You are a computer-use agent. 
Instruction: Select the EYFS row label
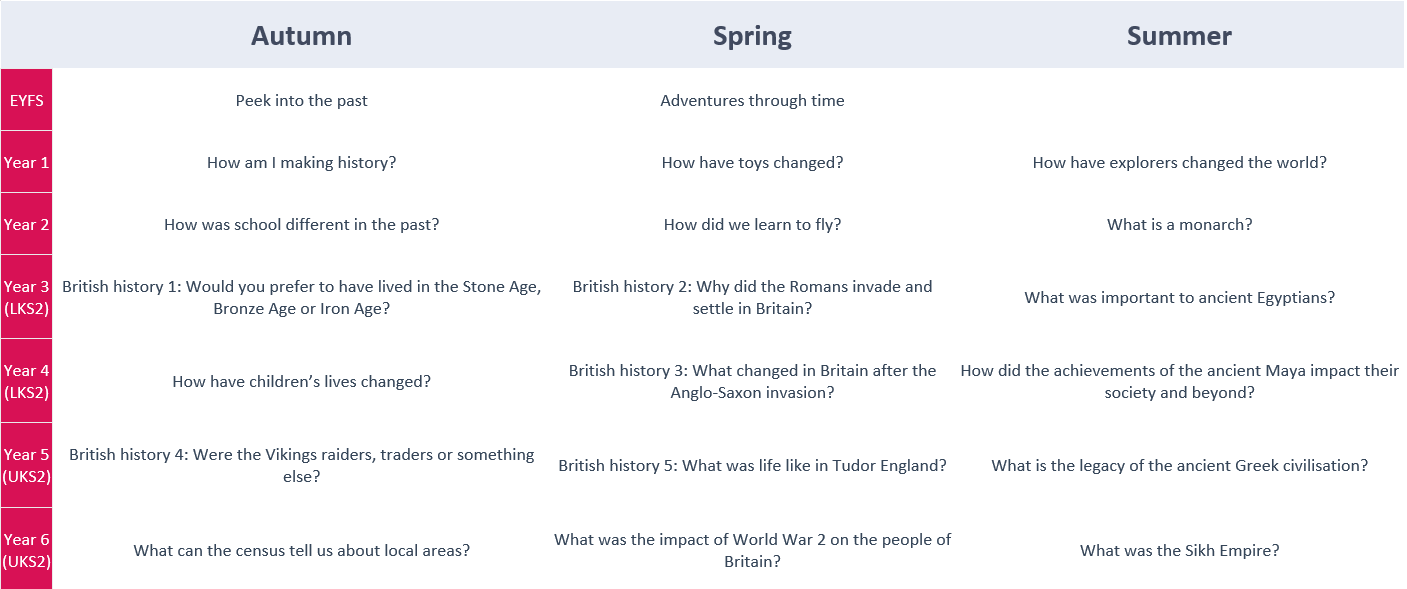pos(25,100)
